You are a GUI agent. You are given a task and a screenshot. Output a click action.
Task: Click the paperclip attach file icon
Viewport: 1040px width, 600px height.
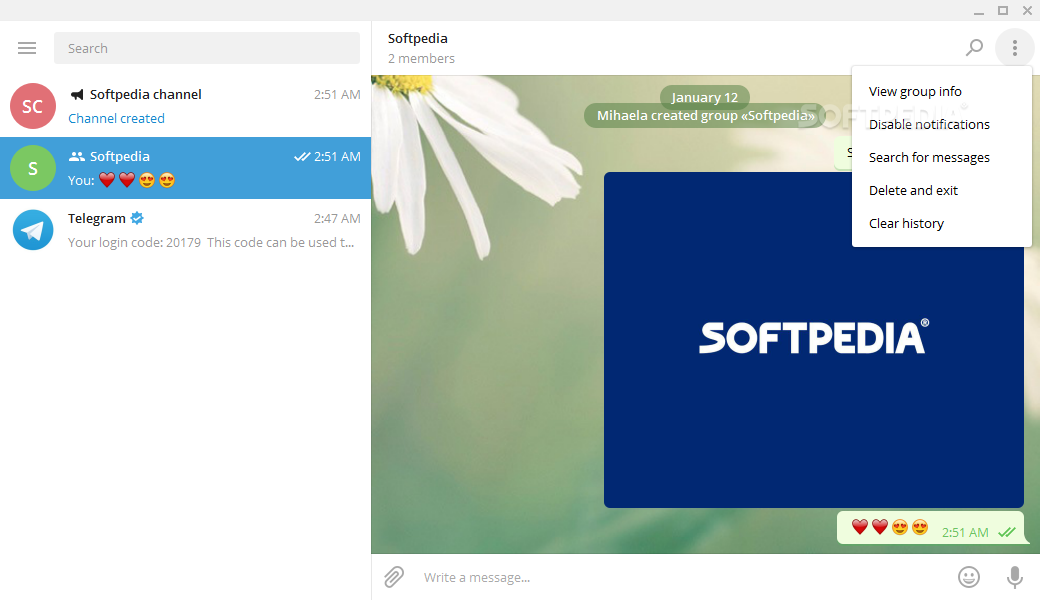click(394, 577)
